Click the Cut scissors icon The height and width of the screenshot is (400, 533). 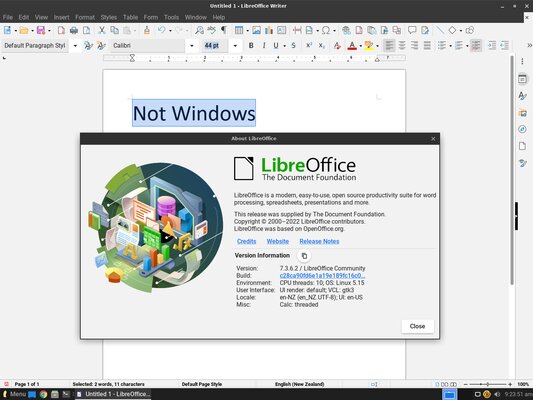(102, 30)
